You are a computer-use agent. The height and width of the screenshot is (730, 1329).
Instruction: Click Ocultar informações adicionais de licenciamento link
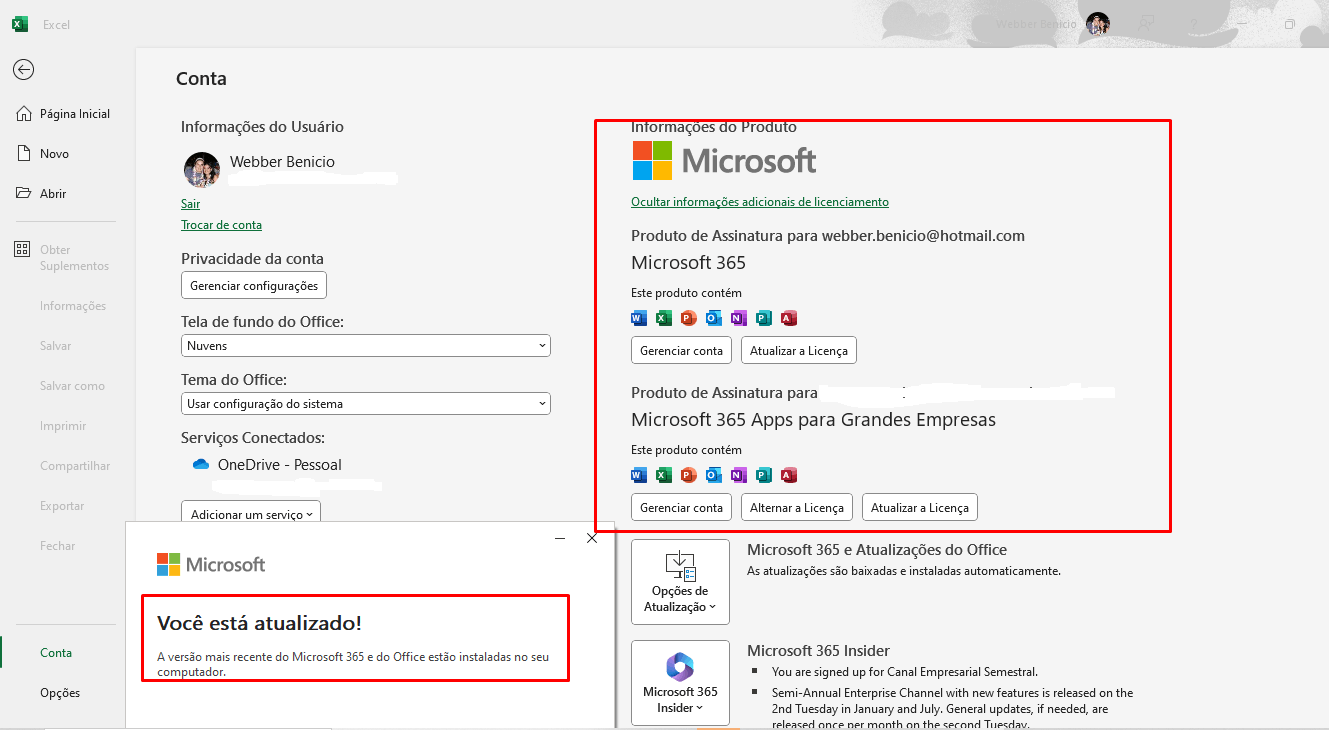[760, 202]
